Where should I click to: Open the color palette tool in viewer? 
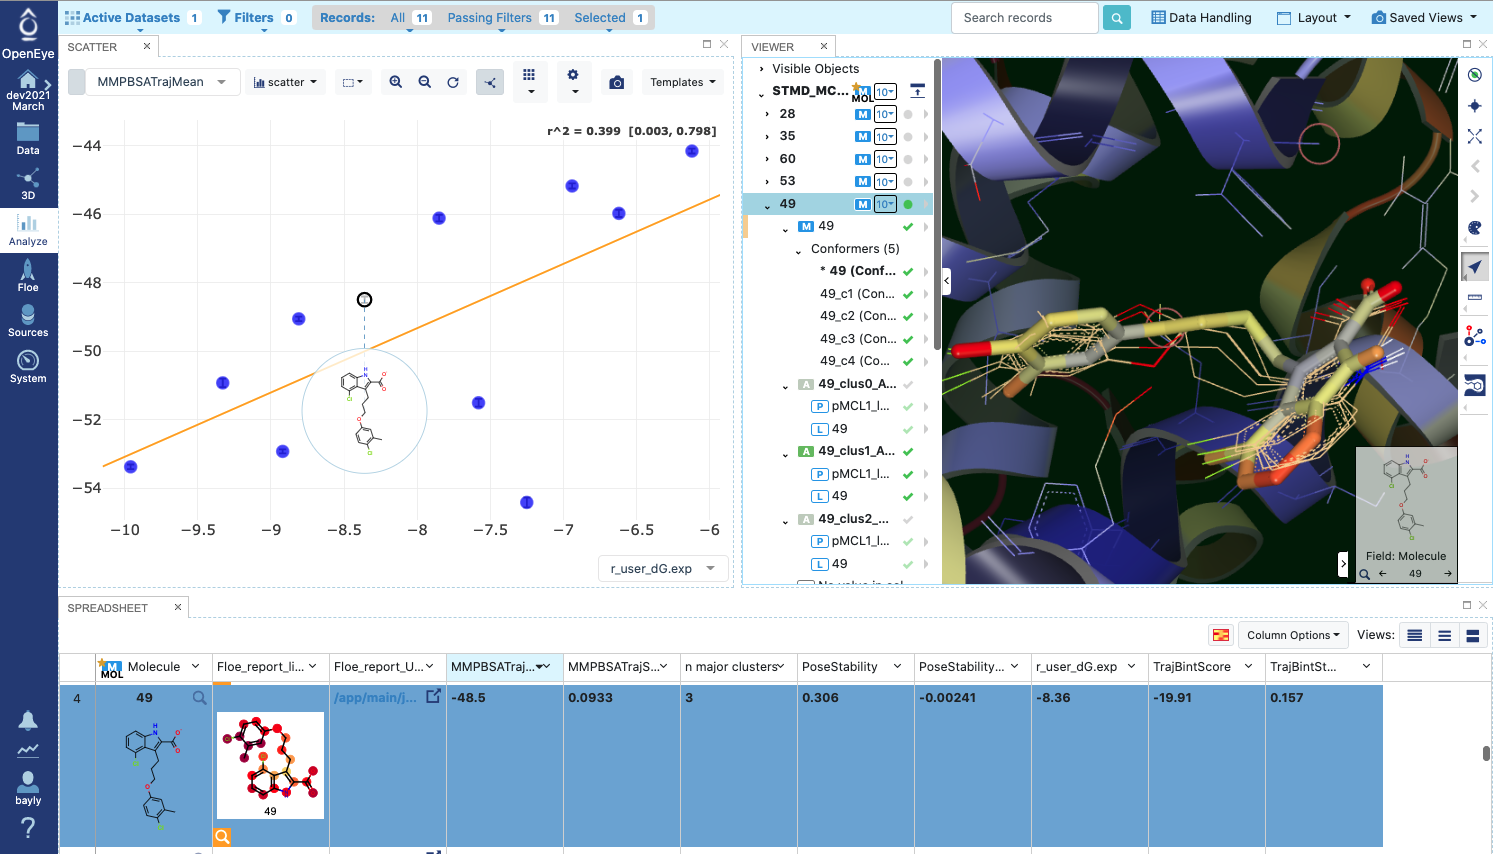[1474, 228]
